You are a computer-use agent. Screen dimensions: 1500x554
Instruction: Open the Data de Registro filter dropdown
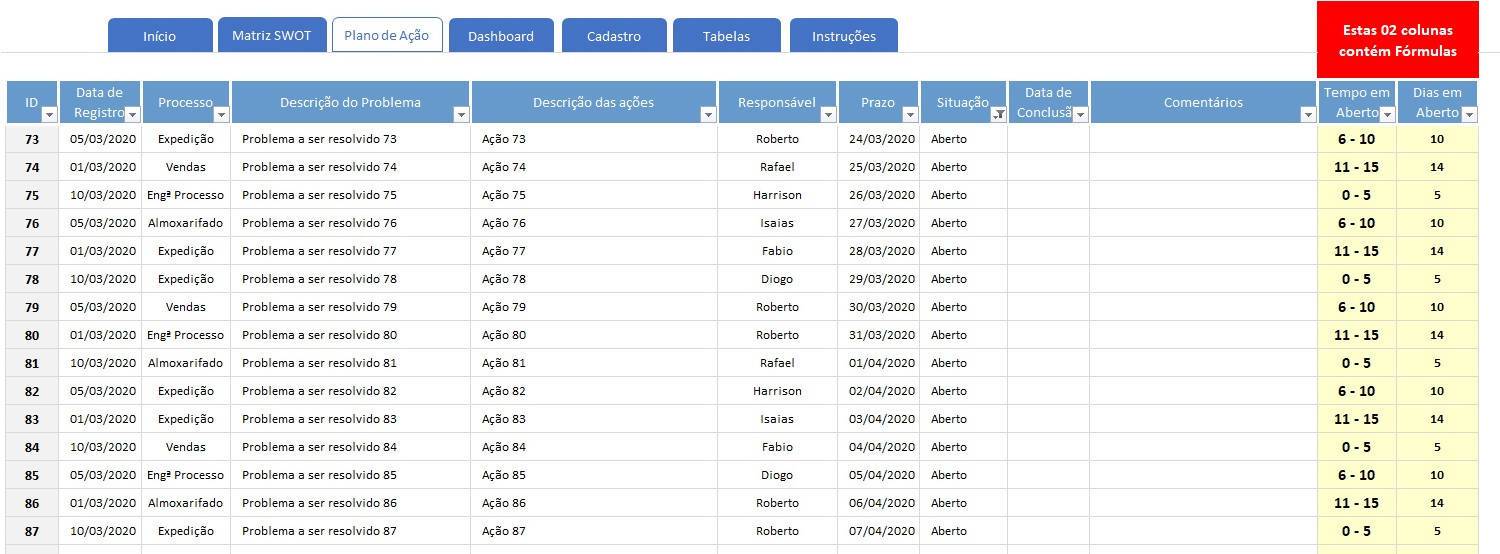click(x=133, y=115)
